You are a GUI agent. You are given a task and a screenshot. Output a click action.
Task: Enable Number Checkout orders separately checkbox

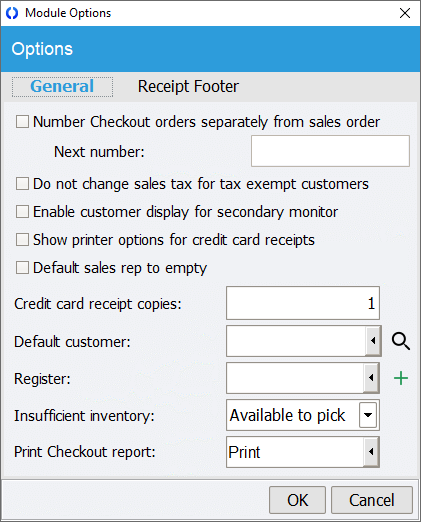[22, 122]
